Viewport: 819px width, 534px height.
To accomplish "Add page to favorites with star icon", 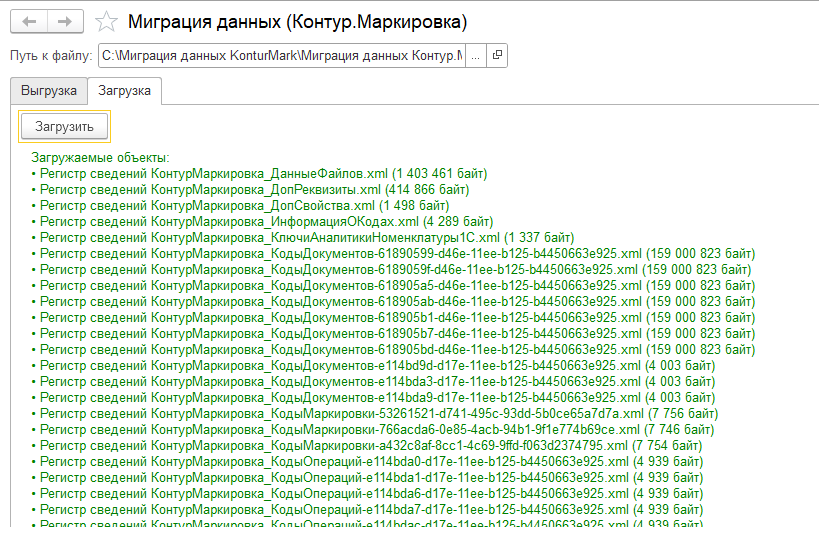I will coord(107,21).
